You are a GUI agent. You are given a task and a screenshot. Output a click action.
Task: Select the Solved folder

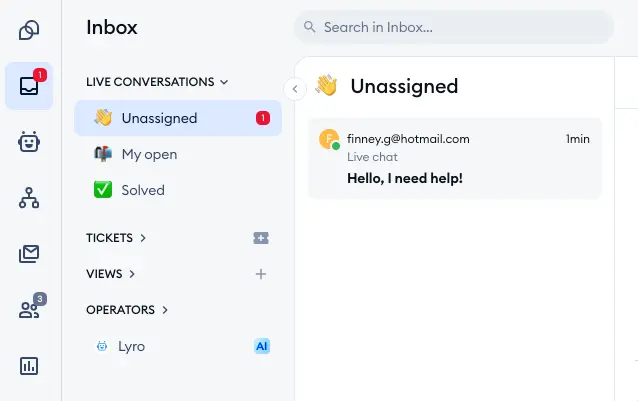[178, 190]
